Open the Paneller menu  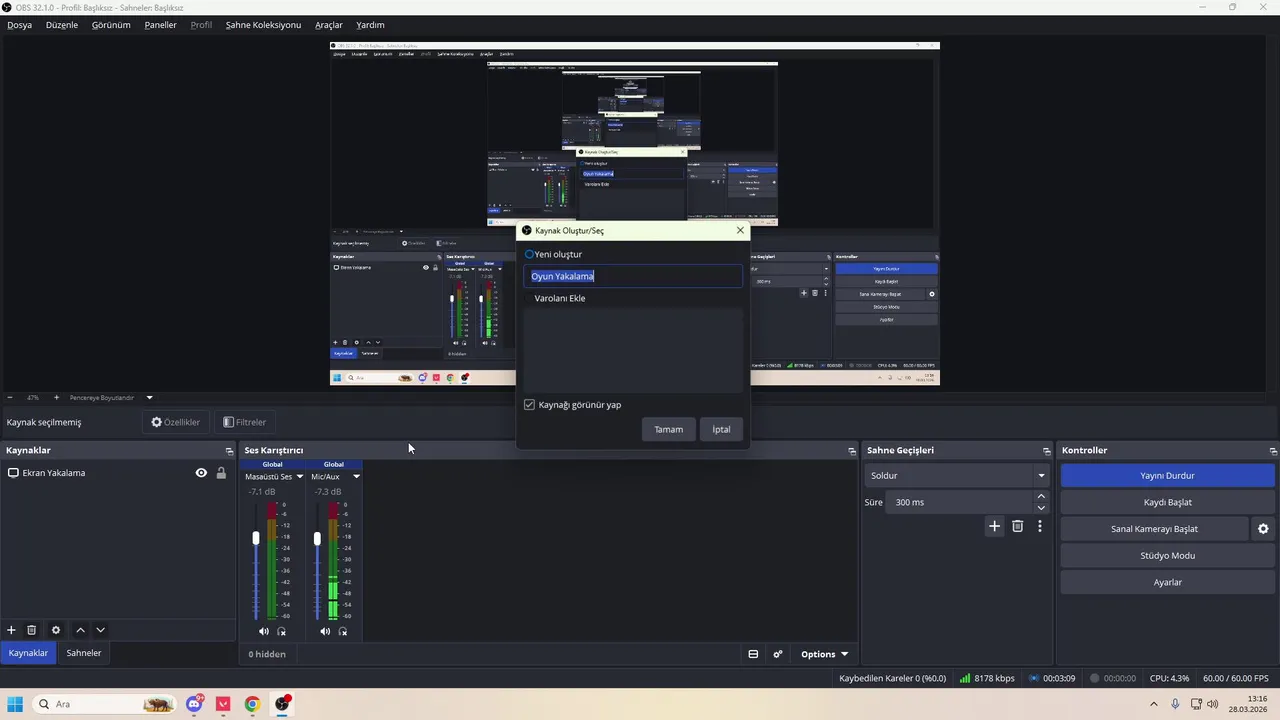click(x=161, y=25)
